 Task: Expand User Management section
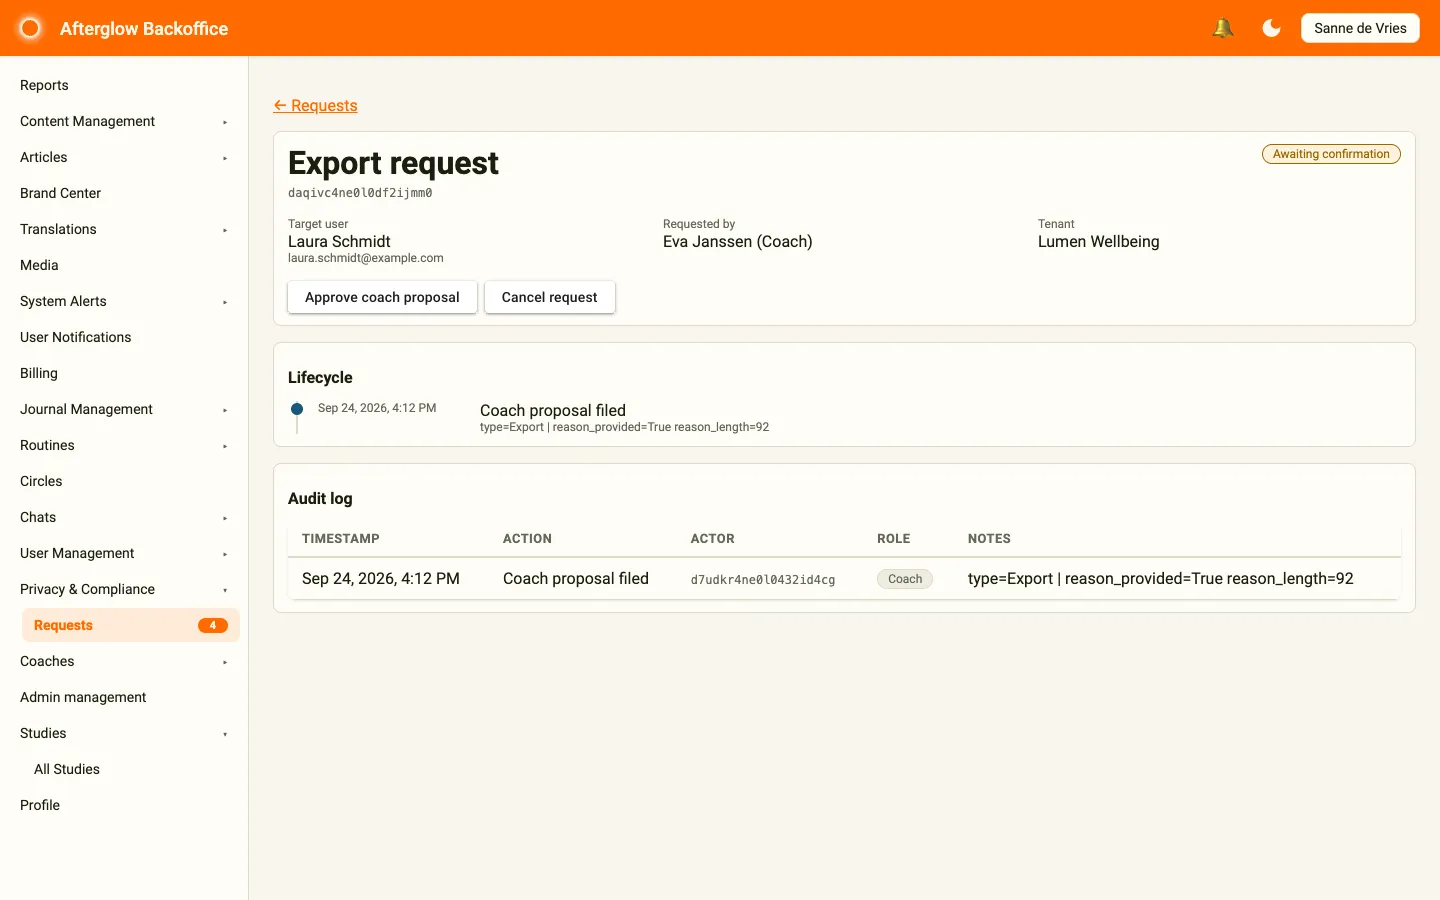point(124,553)
